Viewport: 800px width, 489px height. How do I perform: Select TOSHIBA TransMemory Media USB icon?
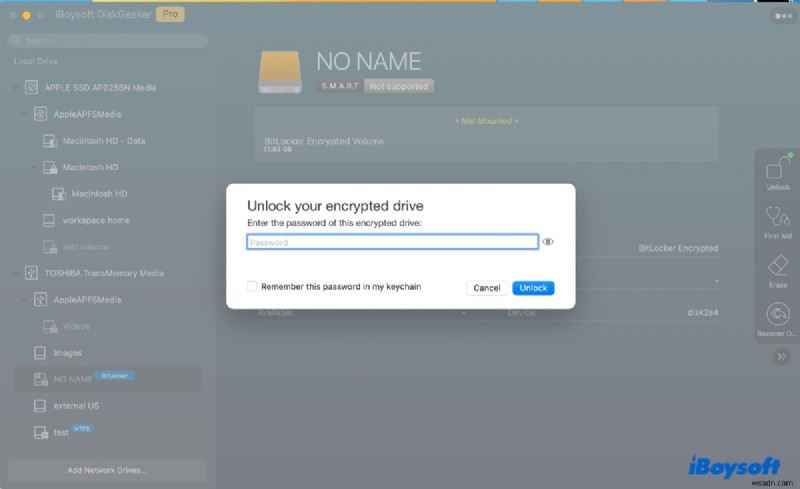pyautogui.click(x=31, y=273)
